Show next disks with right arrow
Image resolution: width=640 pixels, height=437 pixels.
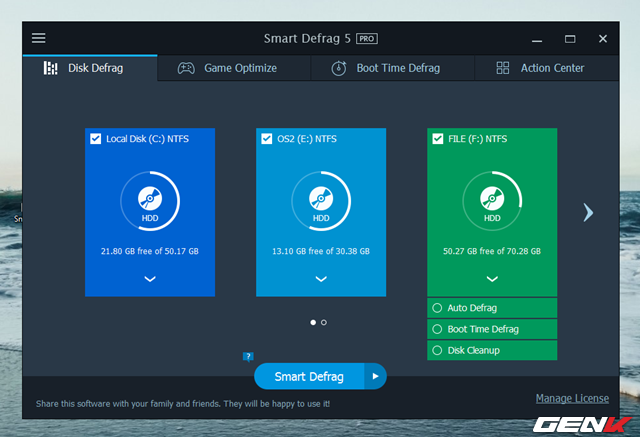pos(588,213)
